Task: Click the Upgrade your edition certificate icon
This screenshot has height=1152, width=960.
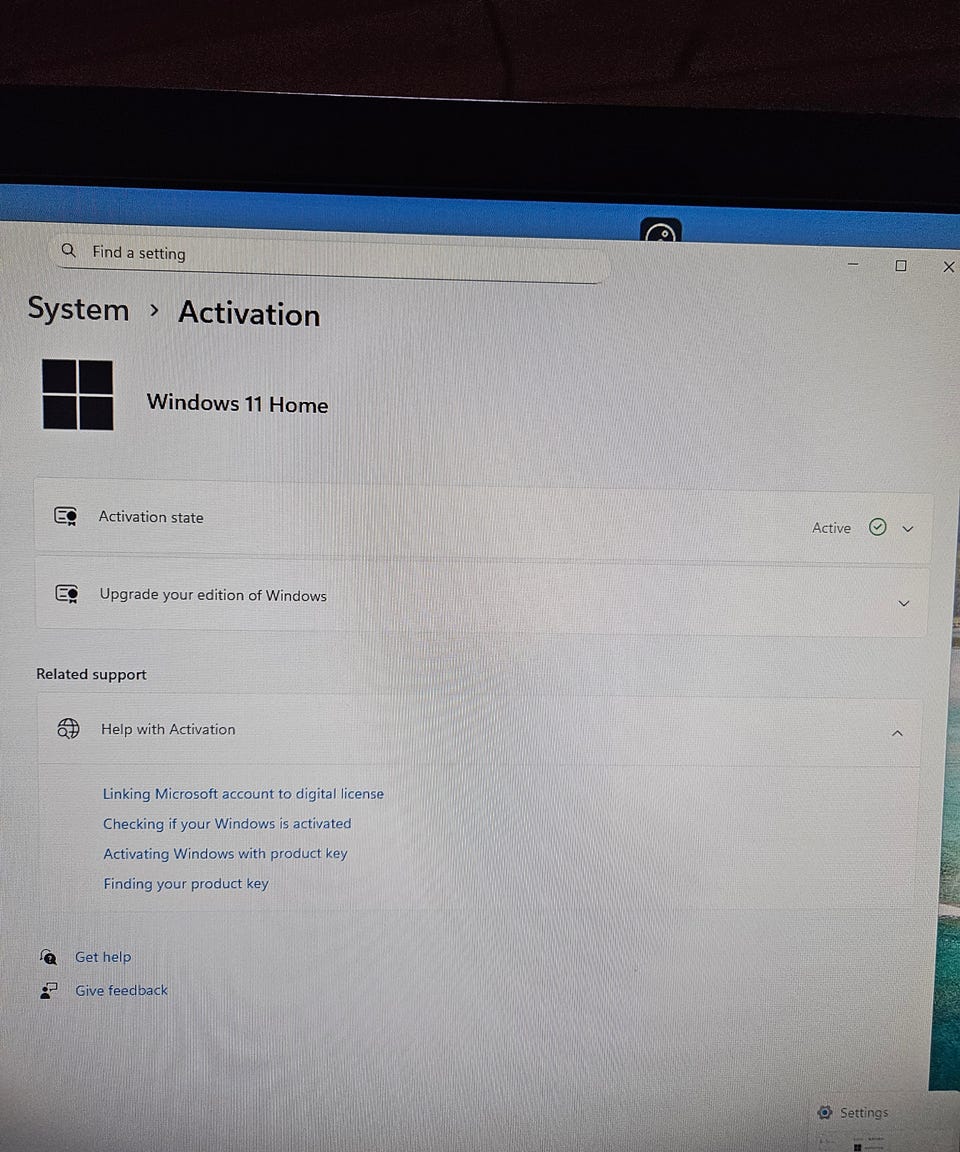Action: (68, 594)
